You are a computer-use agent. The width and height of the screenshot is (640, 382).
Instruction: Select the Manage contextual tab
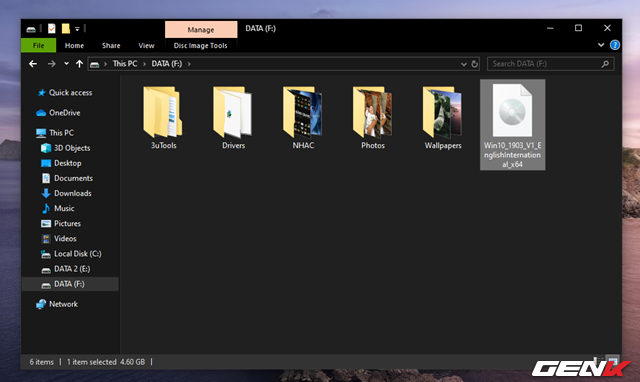click(201, 29)
